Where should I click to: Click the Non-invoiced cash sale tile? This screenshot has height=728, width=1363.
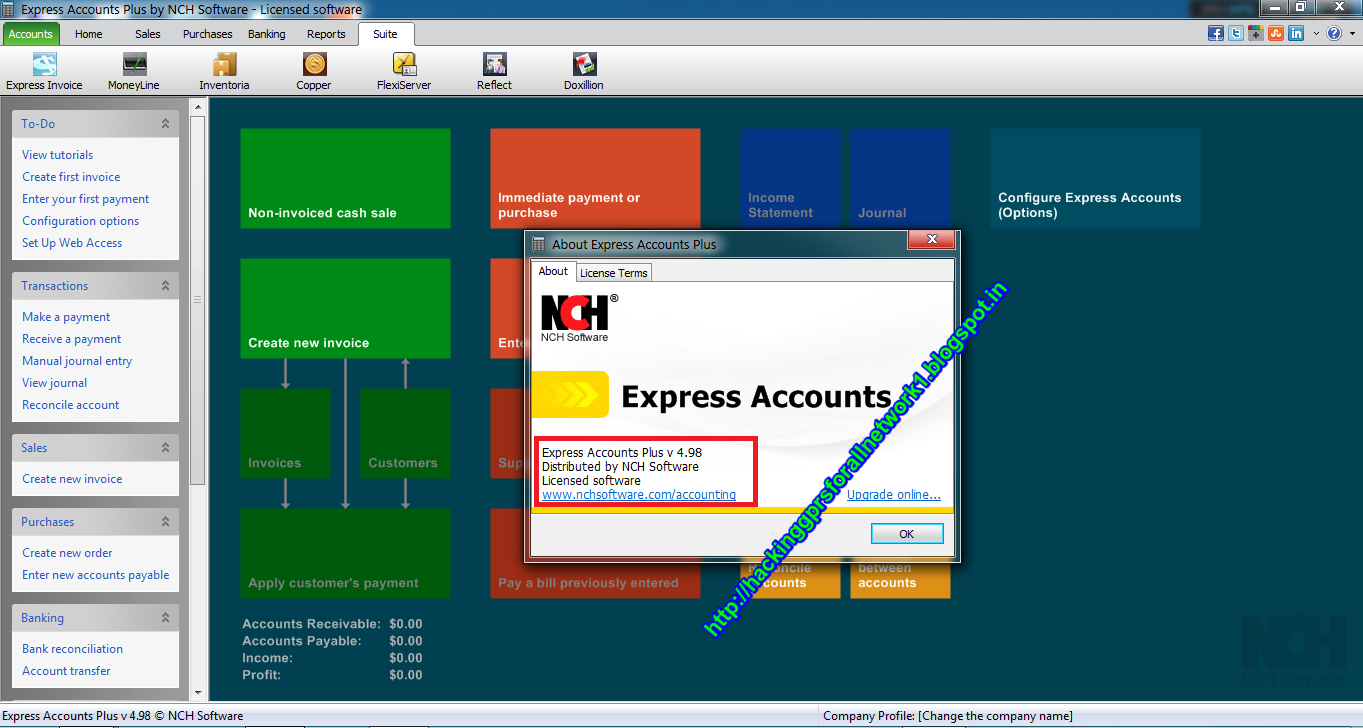345,178
